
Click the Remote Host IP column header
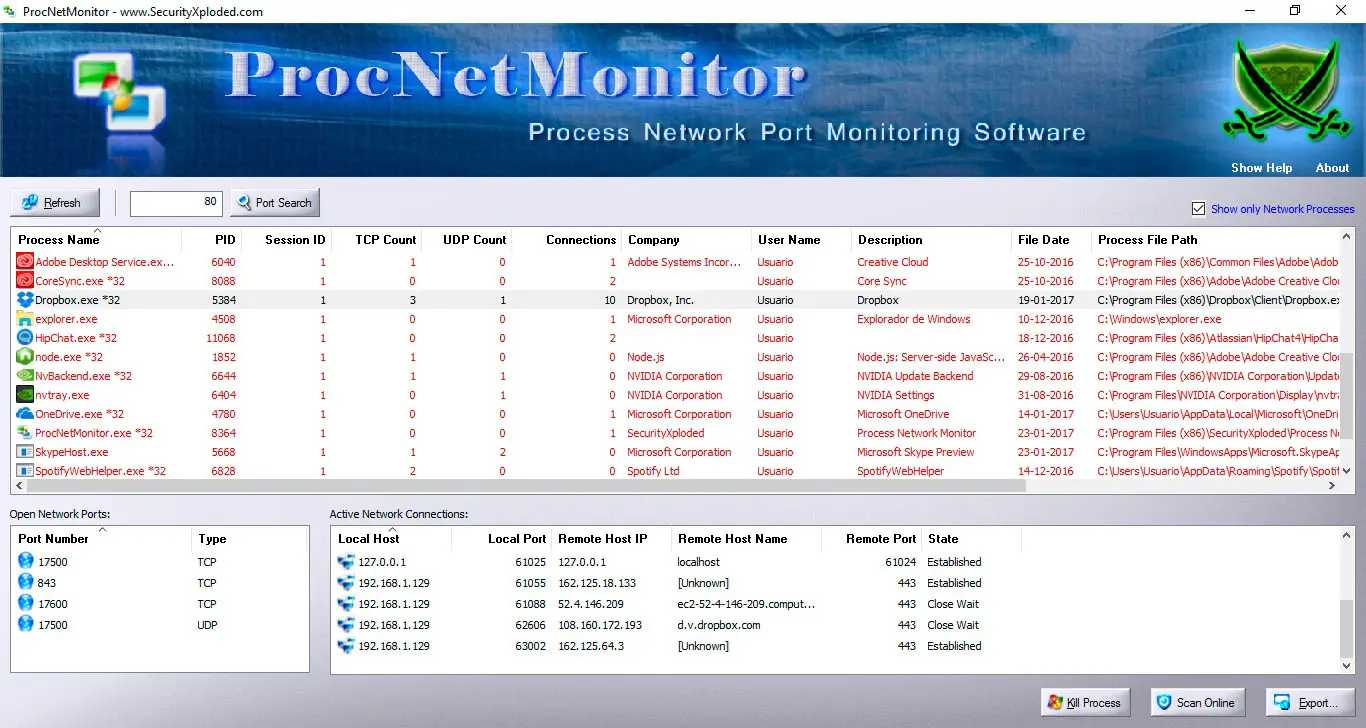click(x=612, y=539)
